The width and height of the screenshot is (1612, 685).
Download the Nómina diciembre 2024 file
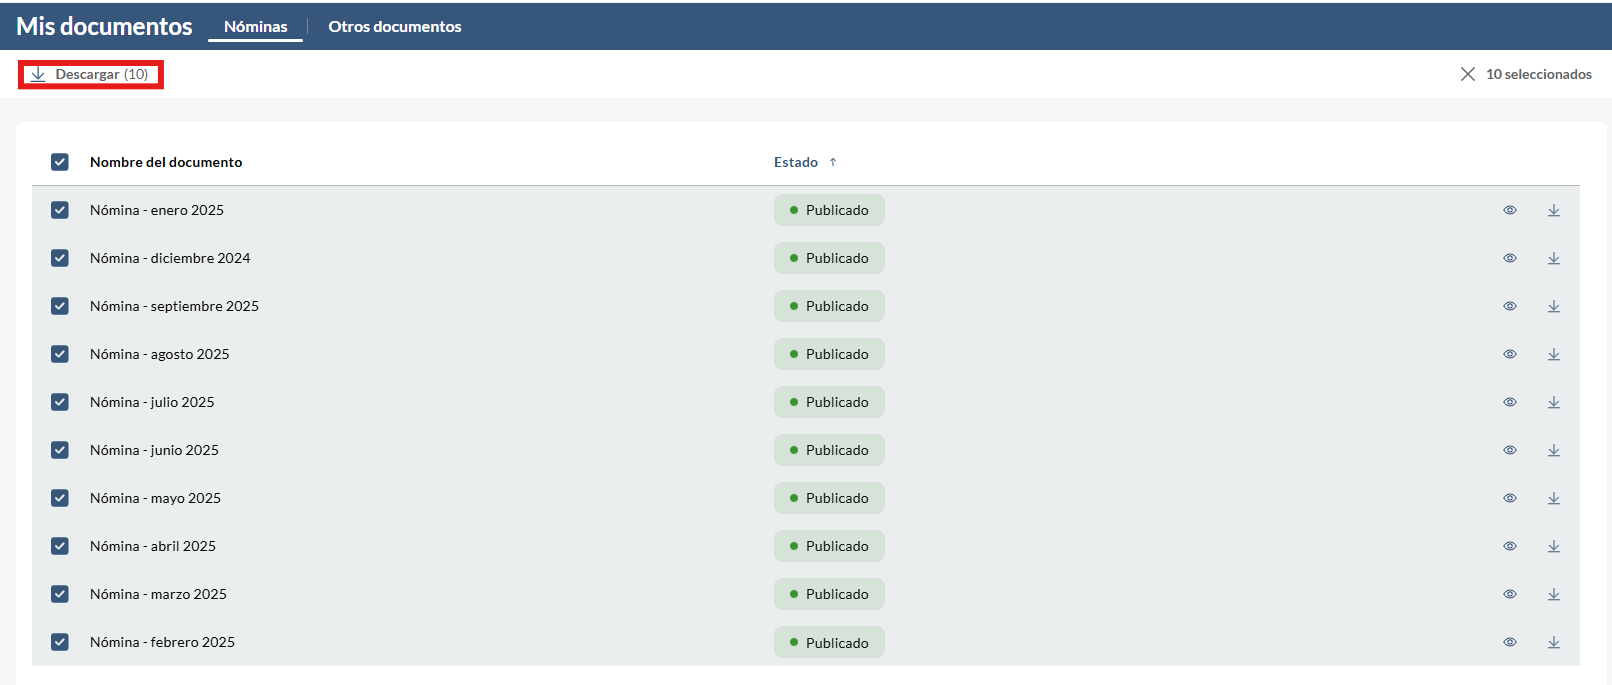click(x=1554, y=258)
